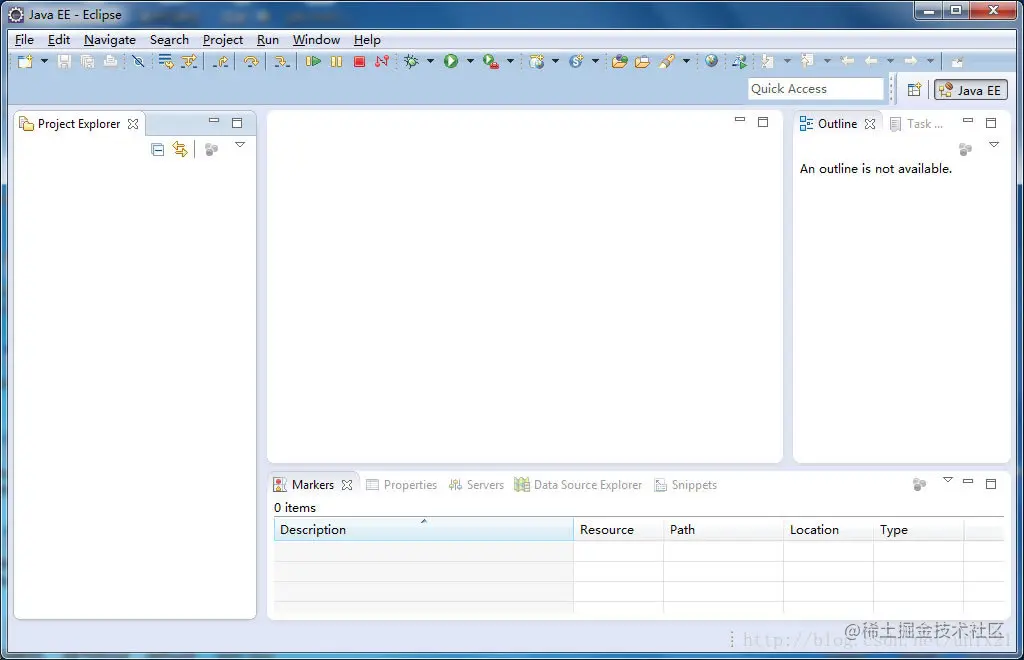Click the New Dynamic Web Project icon
1024x660 pixels.
point(537,61)
